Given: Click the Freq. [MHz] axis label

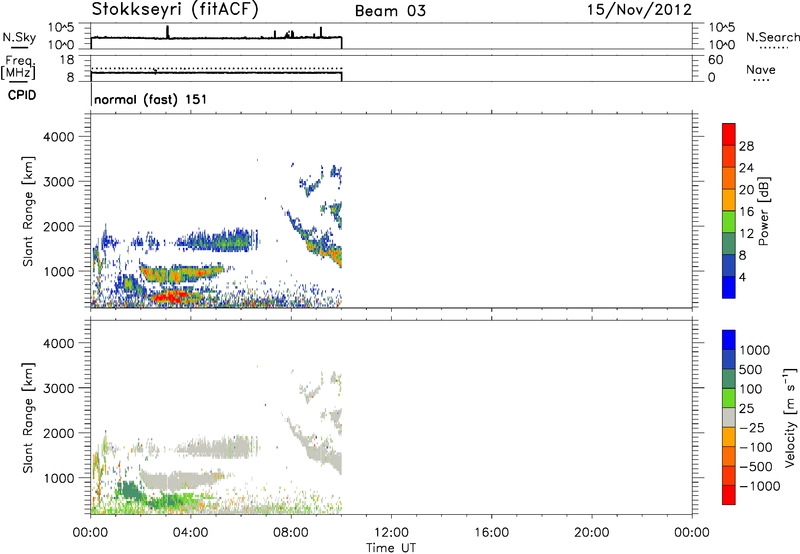Looking at the screenshot, I should point(18,68).
